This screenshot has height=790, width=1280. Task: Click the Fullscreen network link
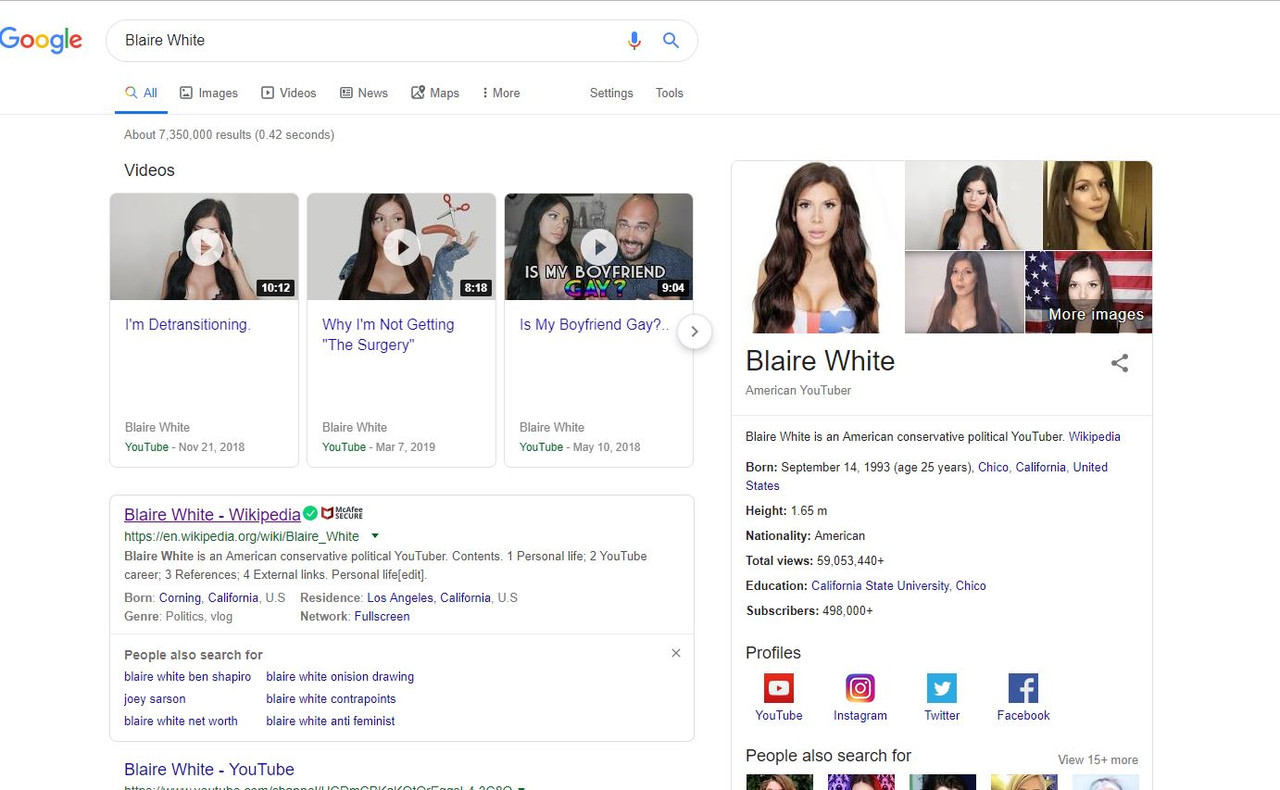382,617
